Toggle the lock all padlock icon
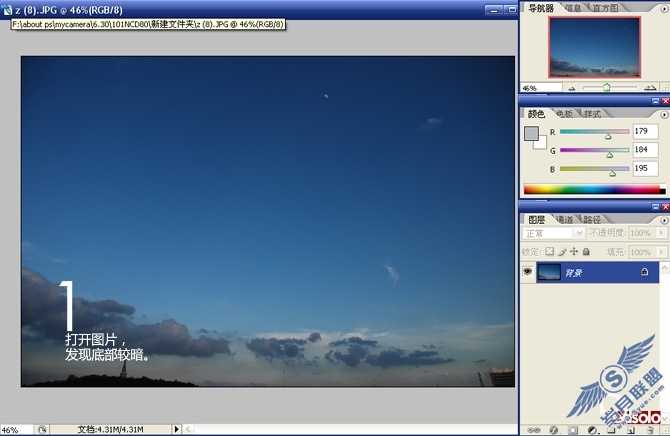The image size is (670, 436). 586,251
